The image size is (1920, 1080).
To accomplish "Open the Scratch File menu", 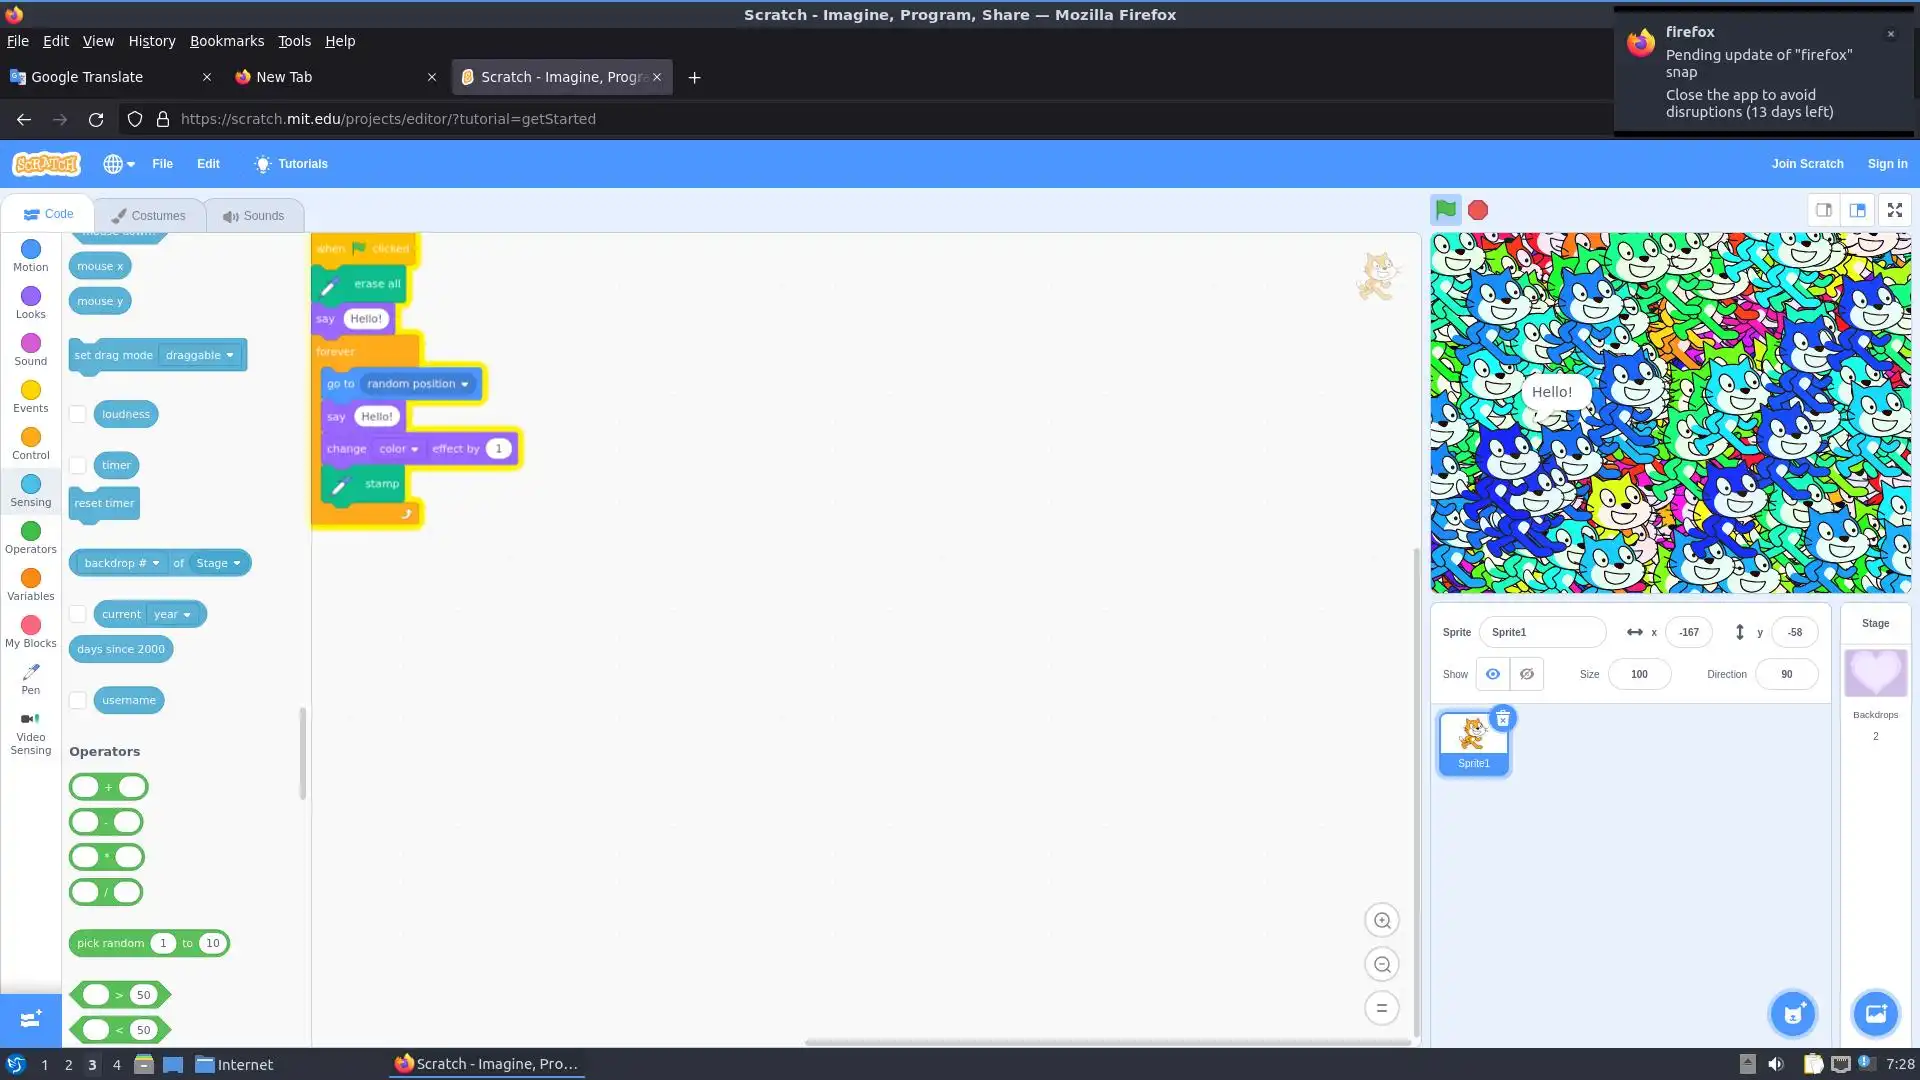I will point(162,164).
